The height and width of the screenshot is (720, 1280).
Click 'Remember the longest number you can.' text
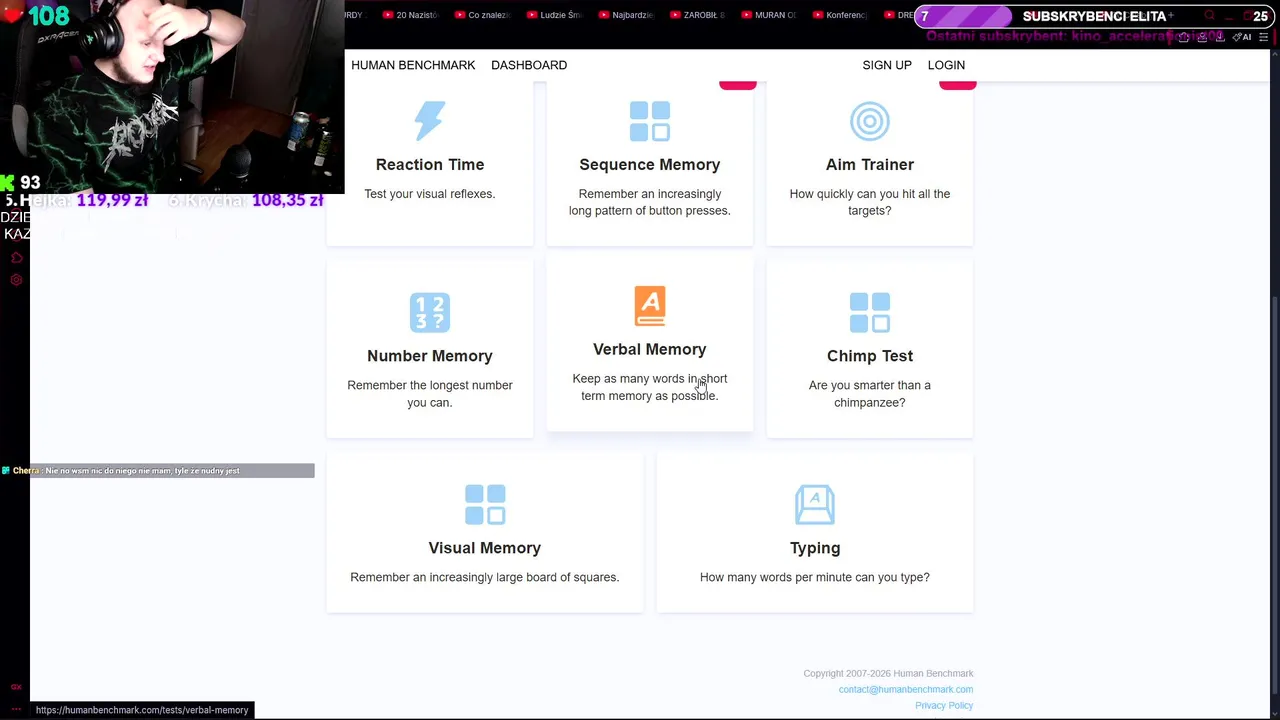pos(430,394)
